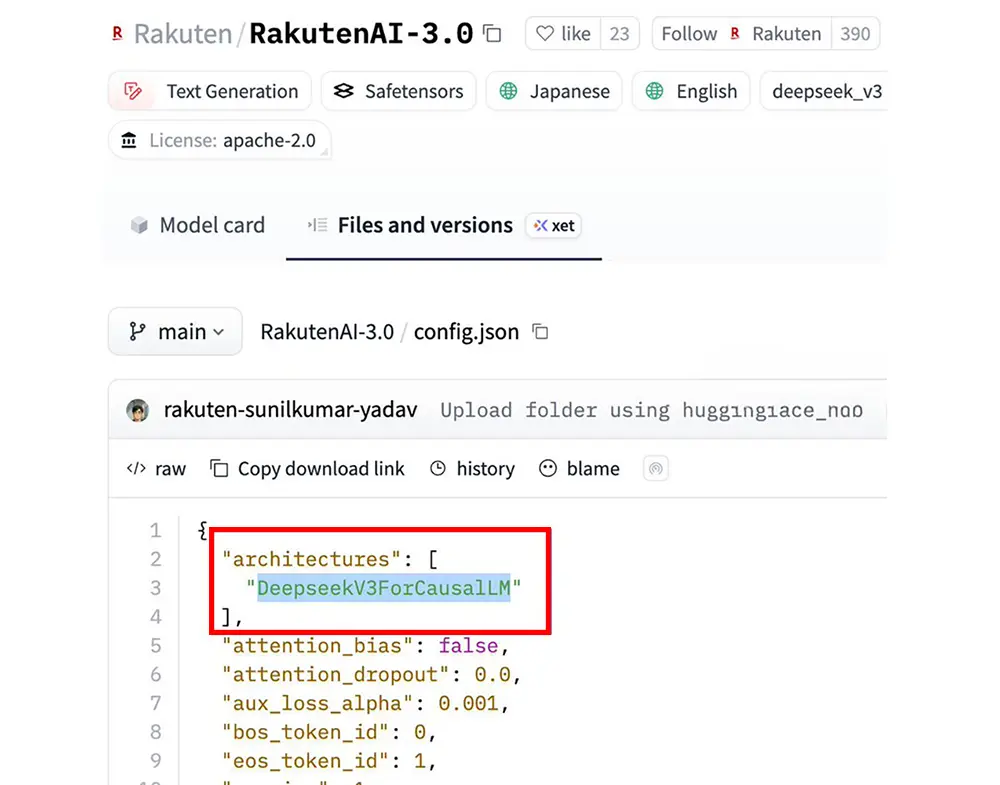
Task: Open the Rakuten follower count of 390
Action: (855, 34)
